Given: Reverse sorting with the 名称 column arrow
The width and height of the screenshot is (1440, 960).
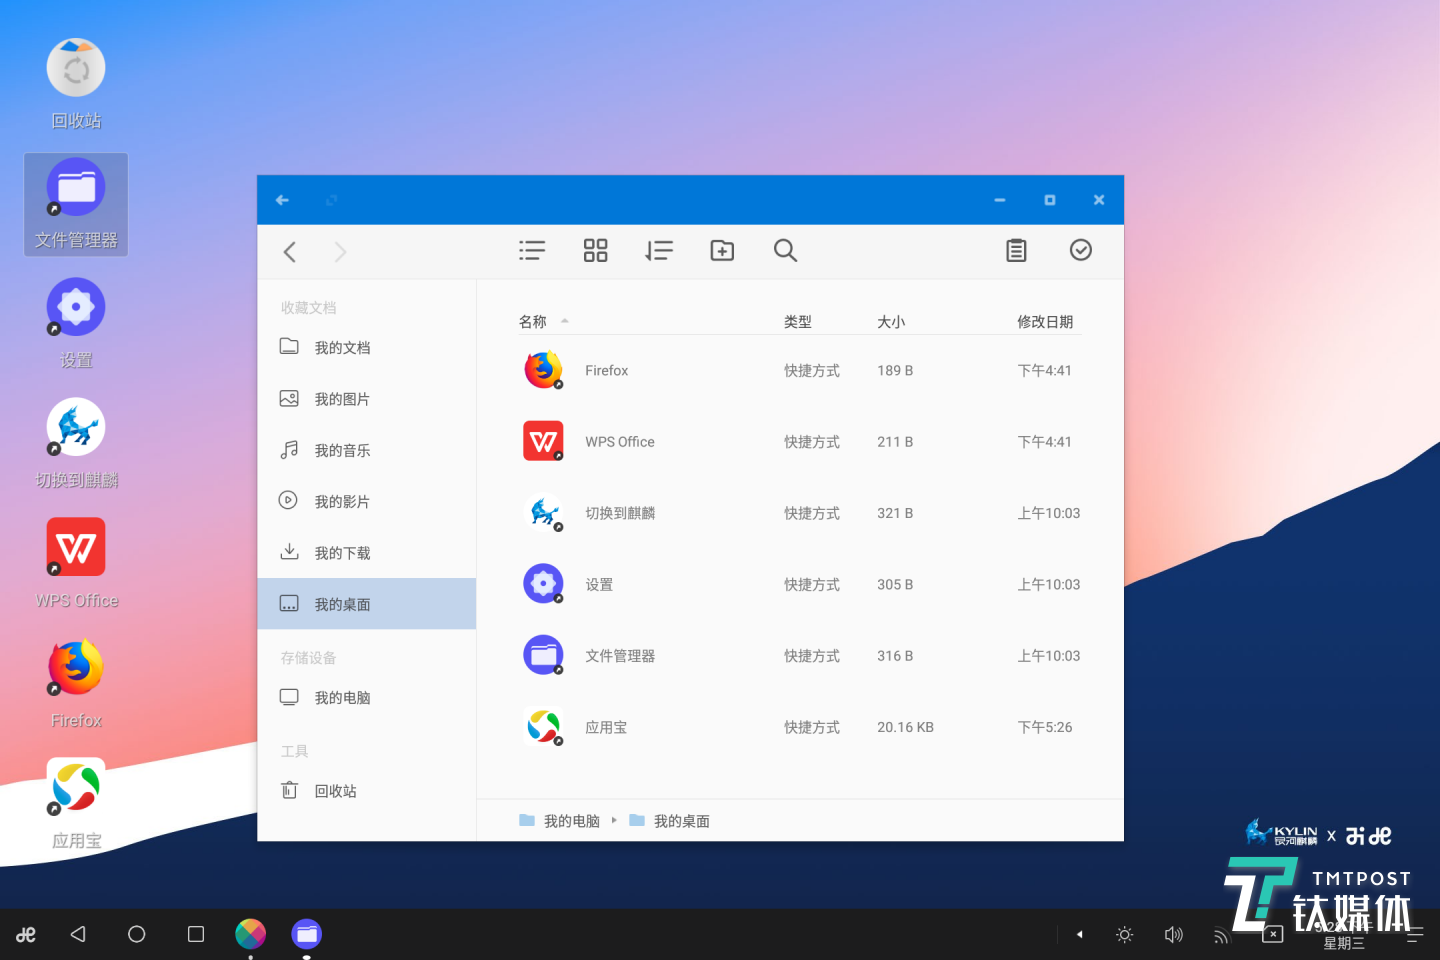Looking at the screenshot, I should point(563,321).
